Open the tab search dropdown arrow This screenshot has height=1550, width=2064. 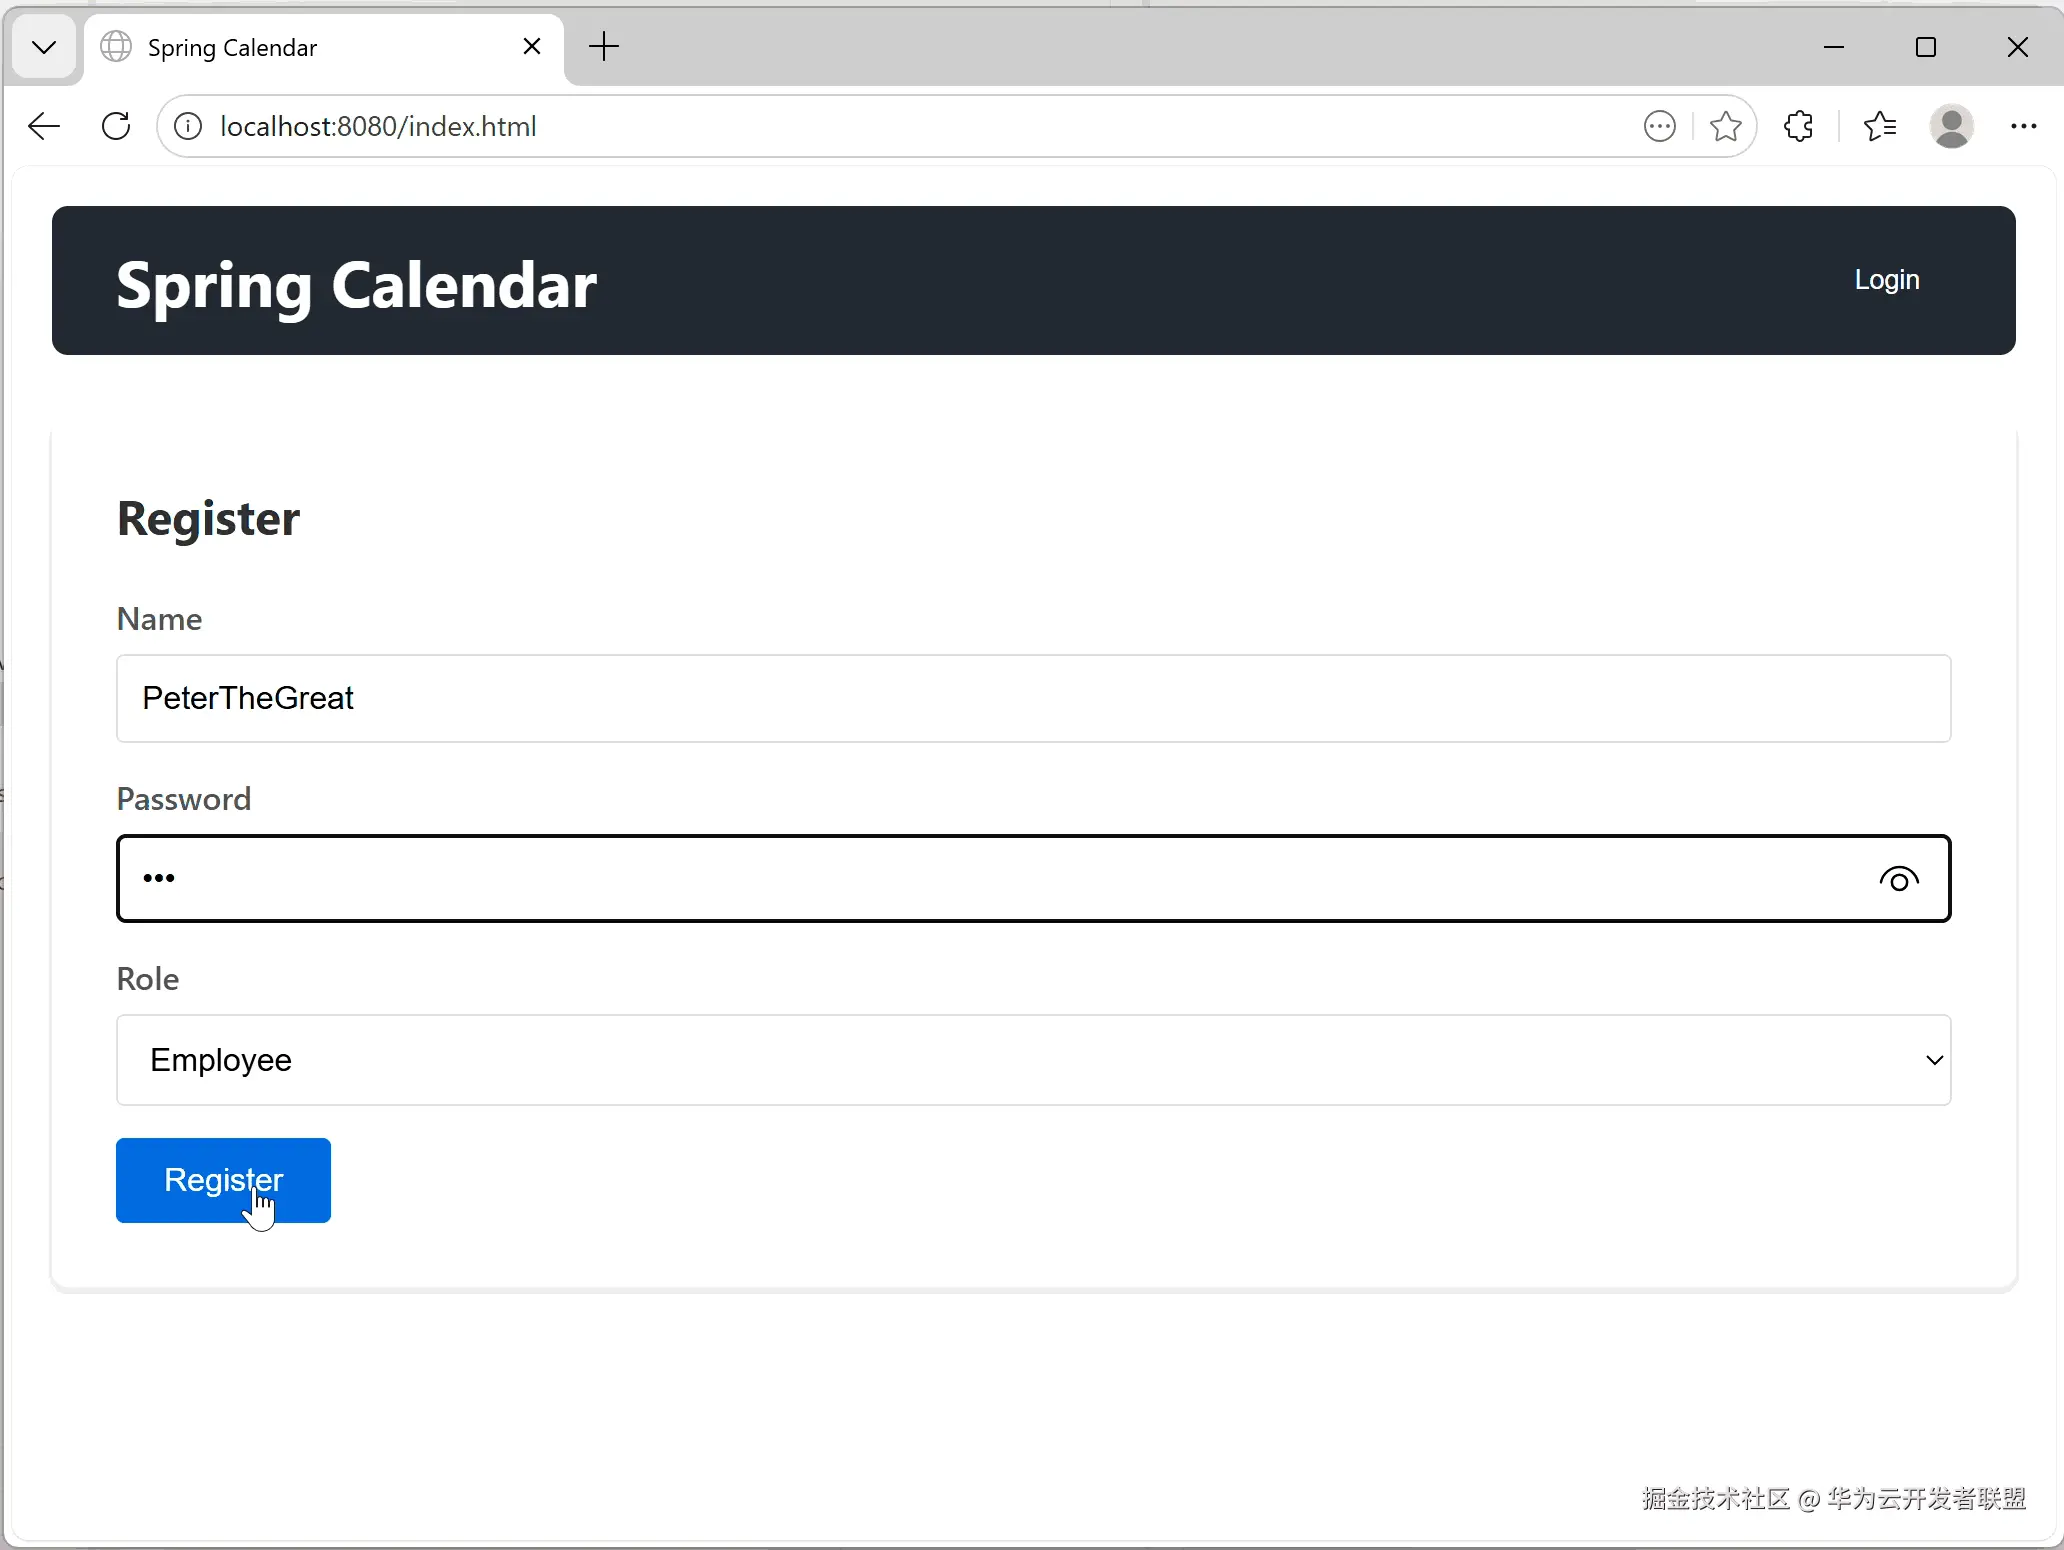click(44, 47)
